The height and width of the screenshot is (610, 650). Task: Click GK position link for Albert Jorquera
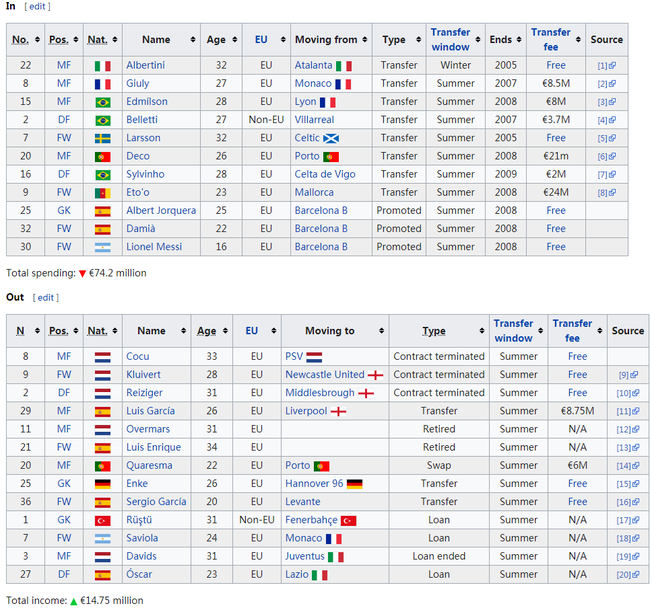click(64, 211)
